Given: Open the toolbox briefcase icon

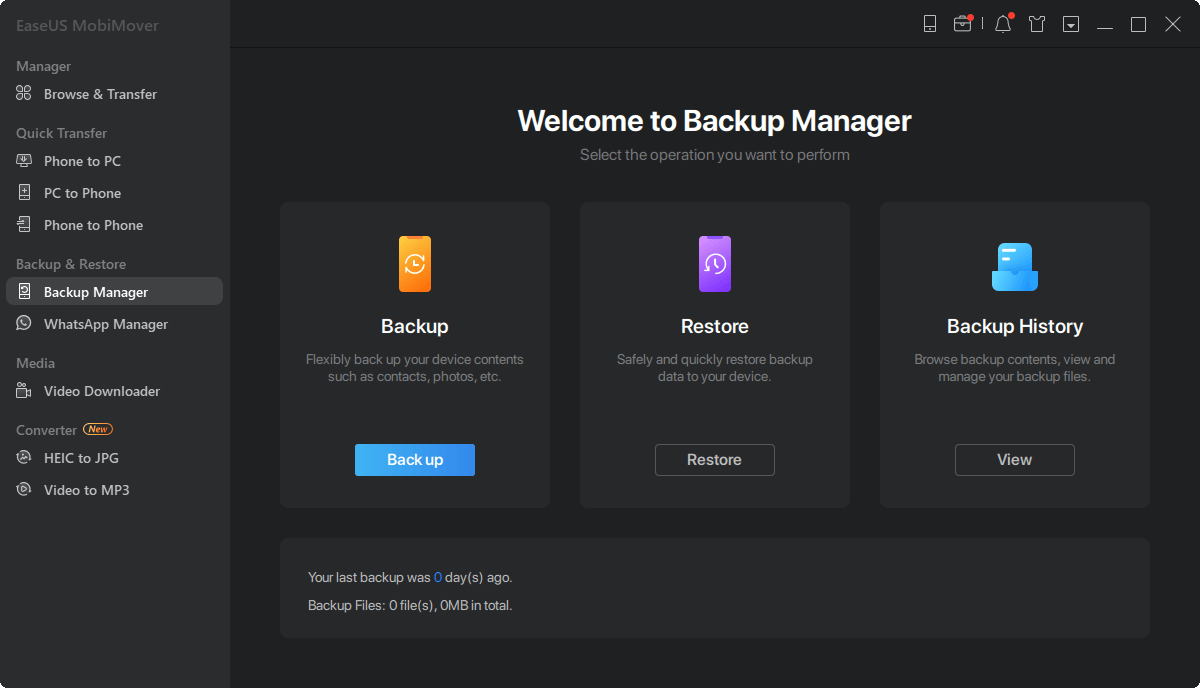Looking at the screenshot, I should 962,24.
